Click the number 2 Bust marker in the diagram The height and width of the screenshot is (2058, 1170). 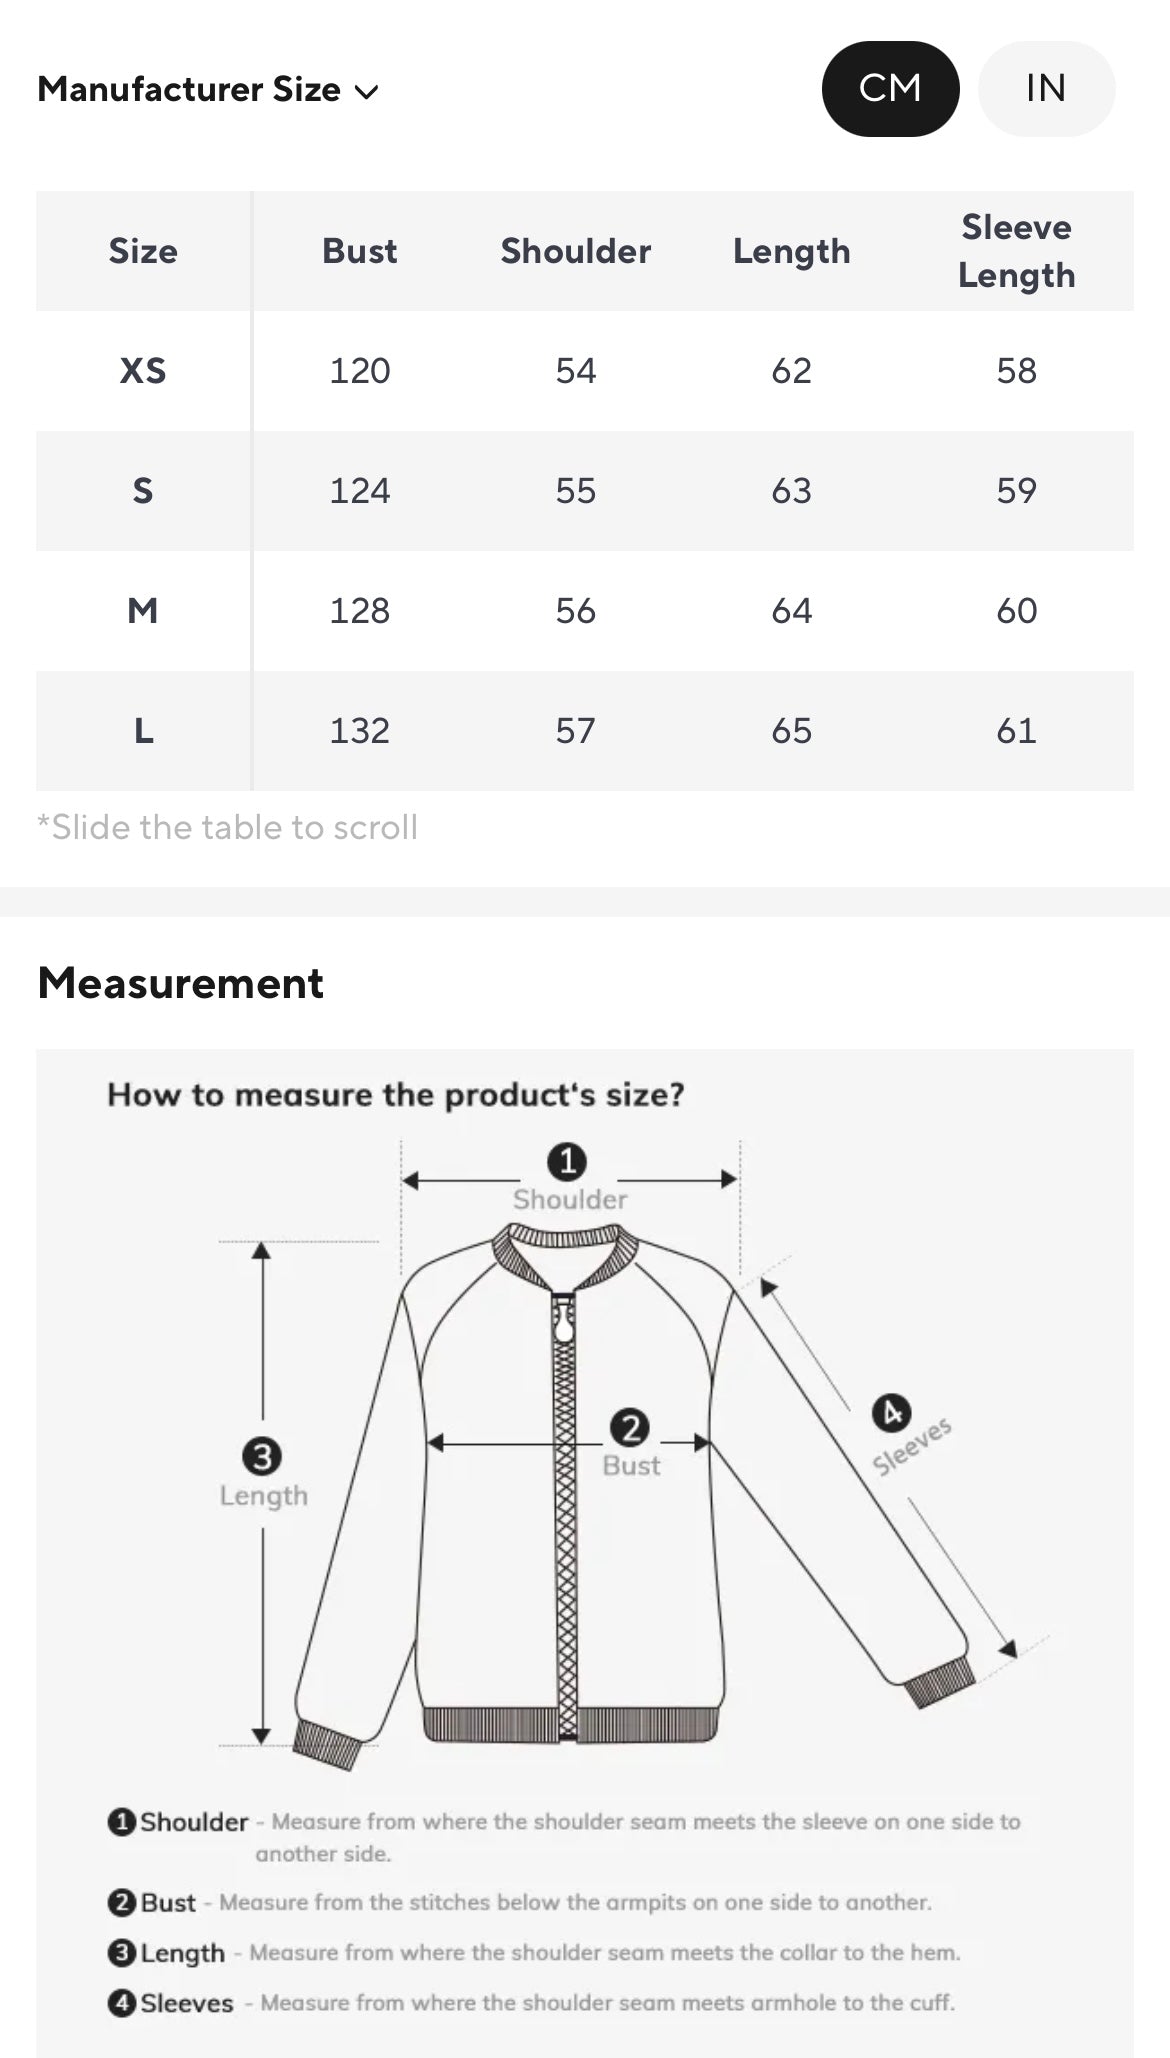pos(630,1428)
